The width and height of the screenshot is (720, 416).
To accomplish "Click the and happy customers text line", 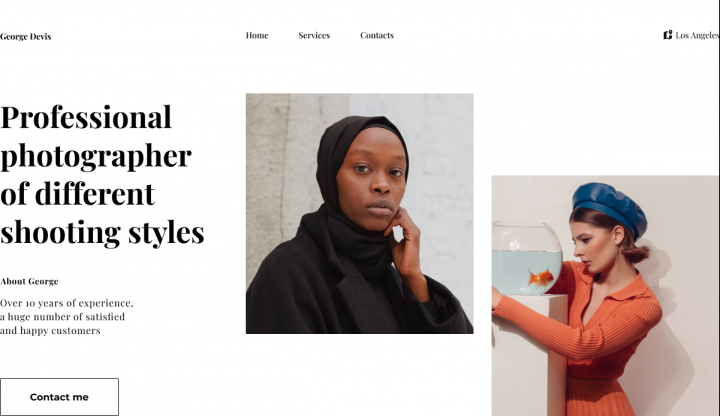I will tap(51, 331).
